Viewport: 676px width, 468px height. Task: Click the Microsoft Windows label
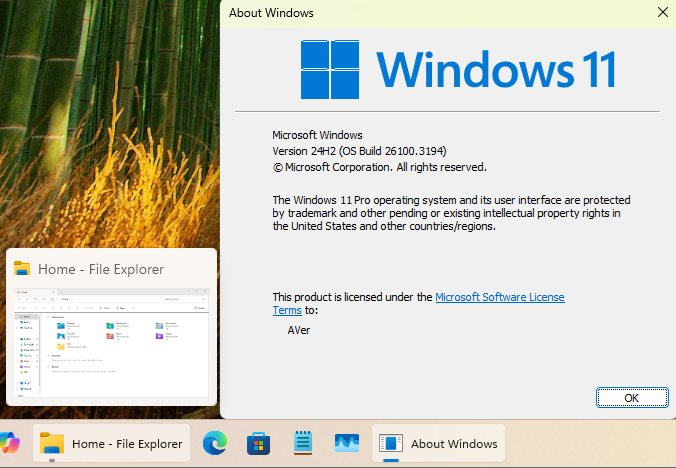[x=317, y=135]
